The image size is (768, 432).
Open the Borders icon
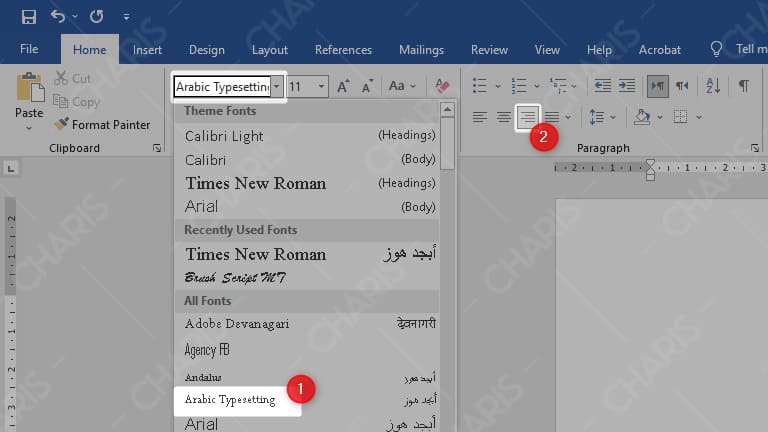tap(680, 117)
